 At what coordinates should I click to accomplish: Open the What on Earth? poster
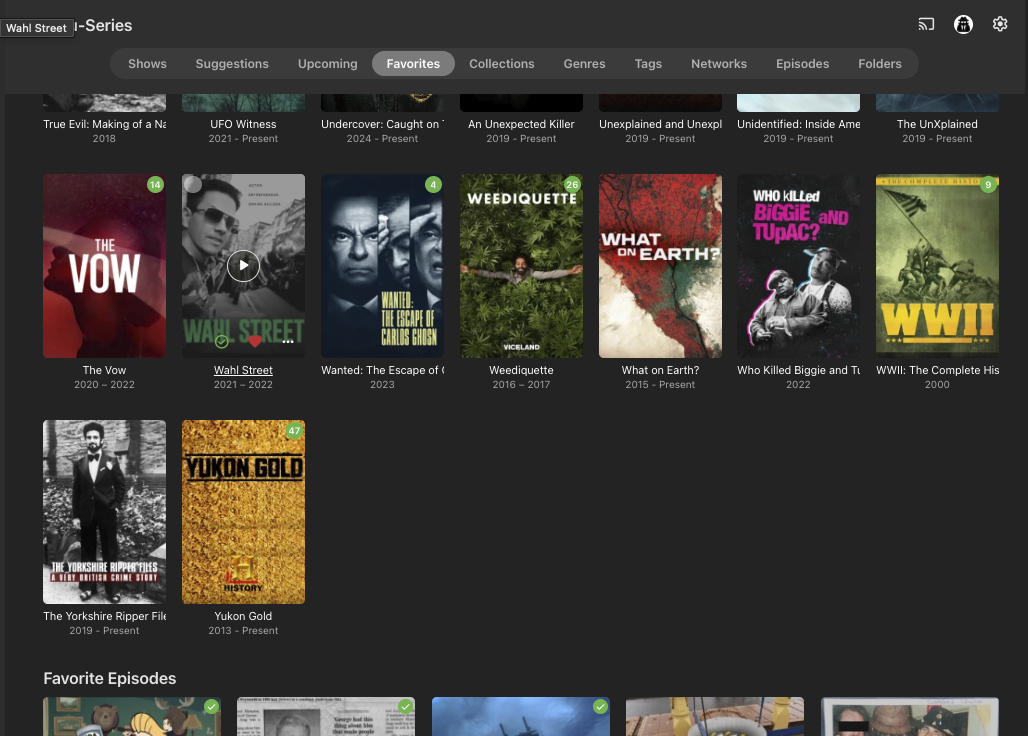660,266
